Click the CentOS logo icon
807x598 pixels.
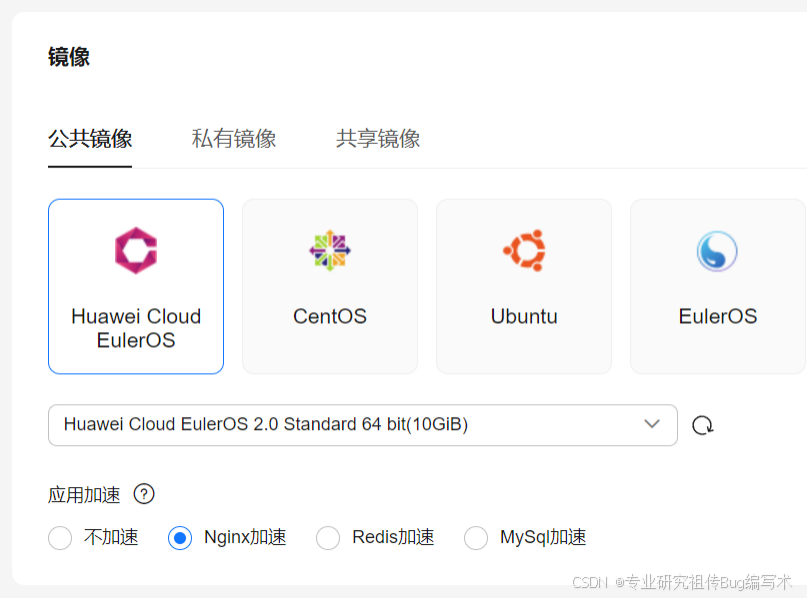click(x=330, y=250)
